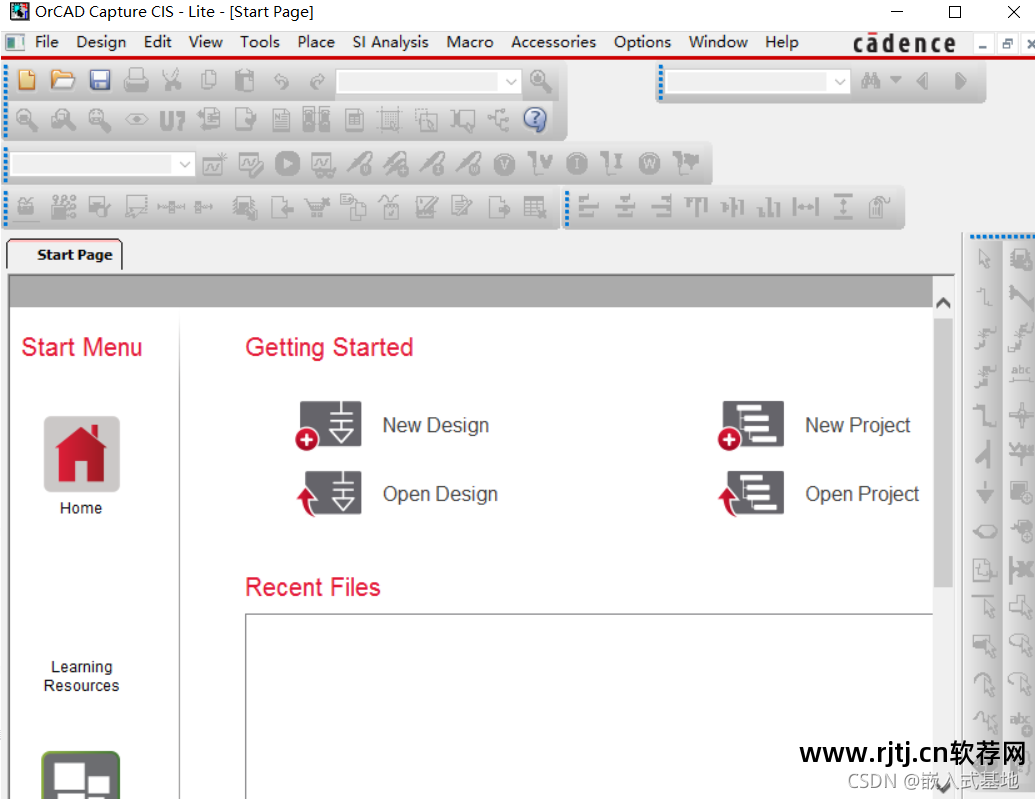Screen dimensions: 1035x799
Task: Click the magnifier search icon beside top combo box
Action: tap(541, 81)
